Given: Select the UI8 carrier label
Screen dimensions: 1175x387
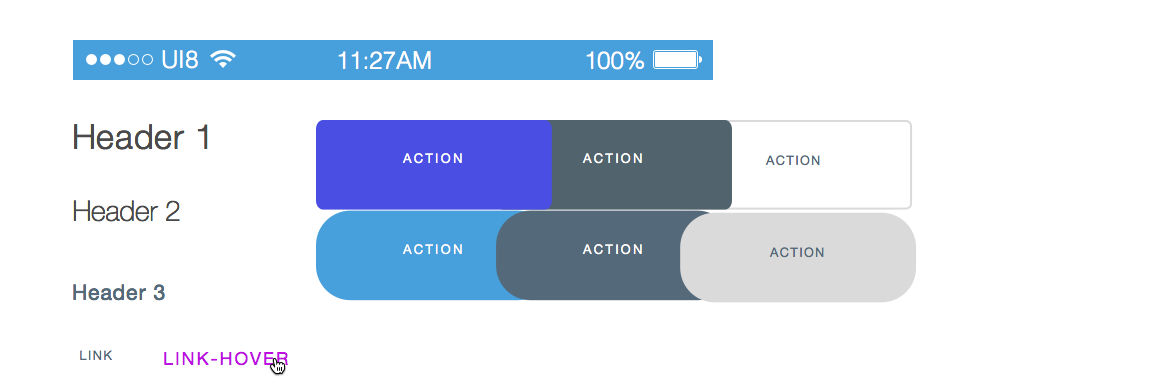Looking at the screenshot, I should (x=180, y=60).
